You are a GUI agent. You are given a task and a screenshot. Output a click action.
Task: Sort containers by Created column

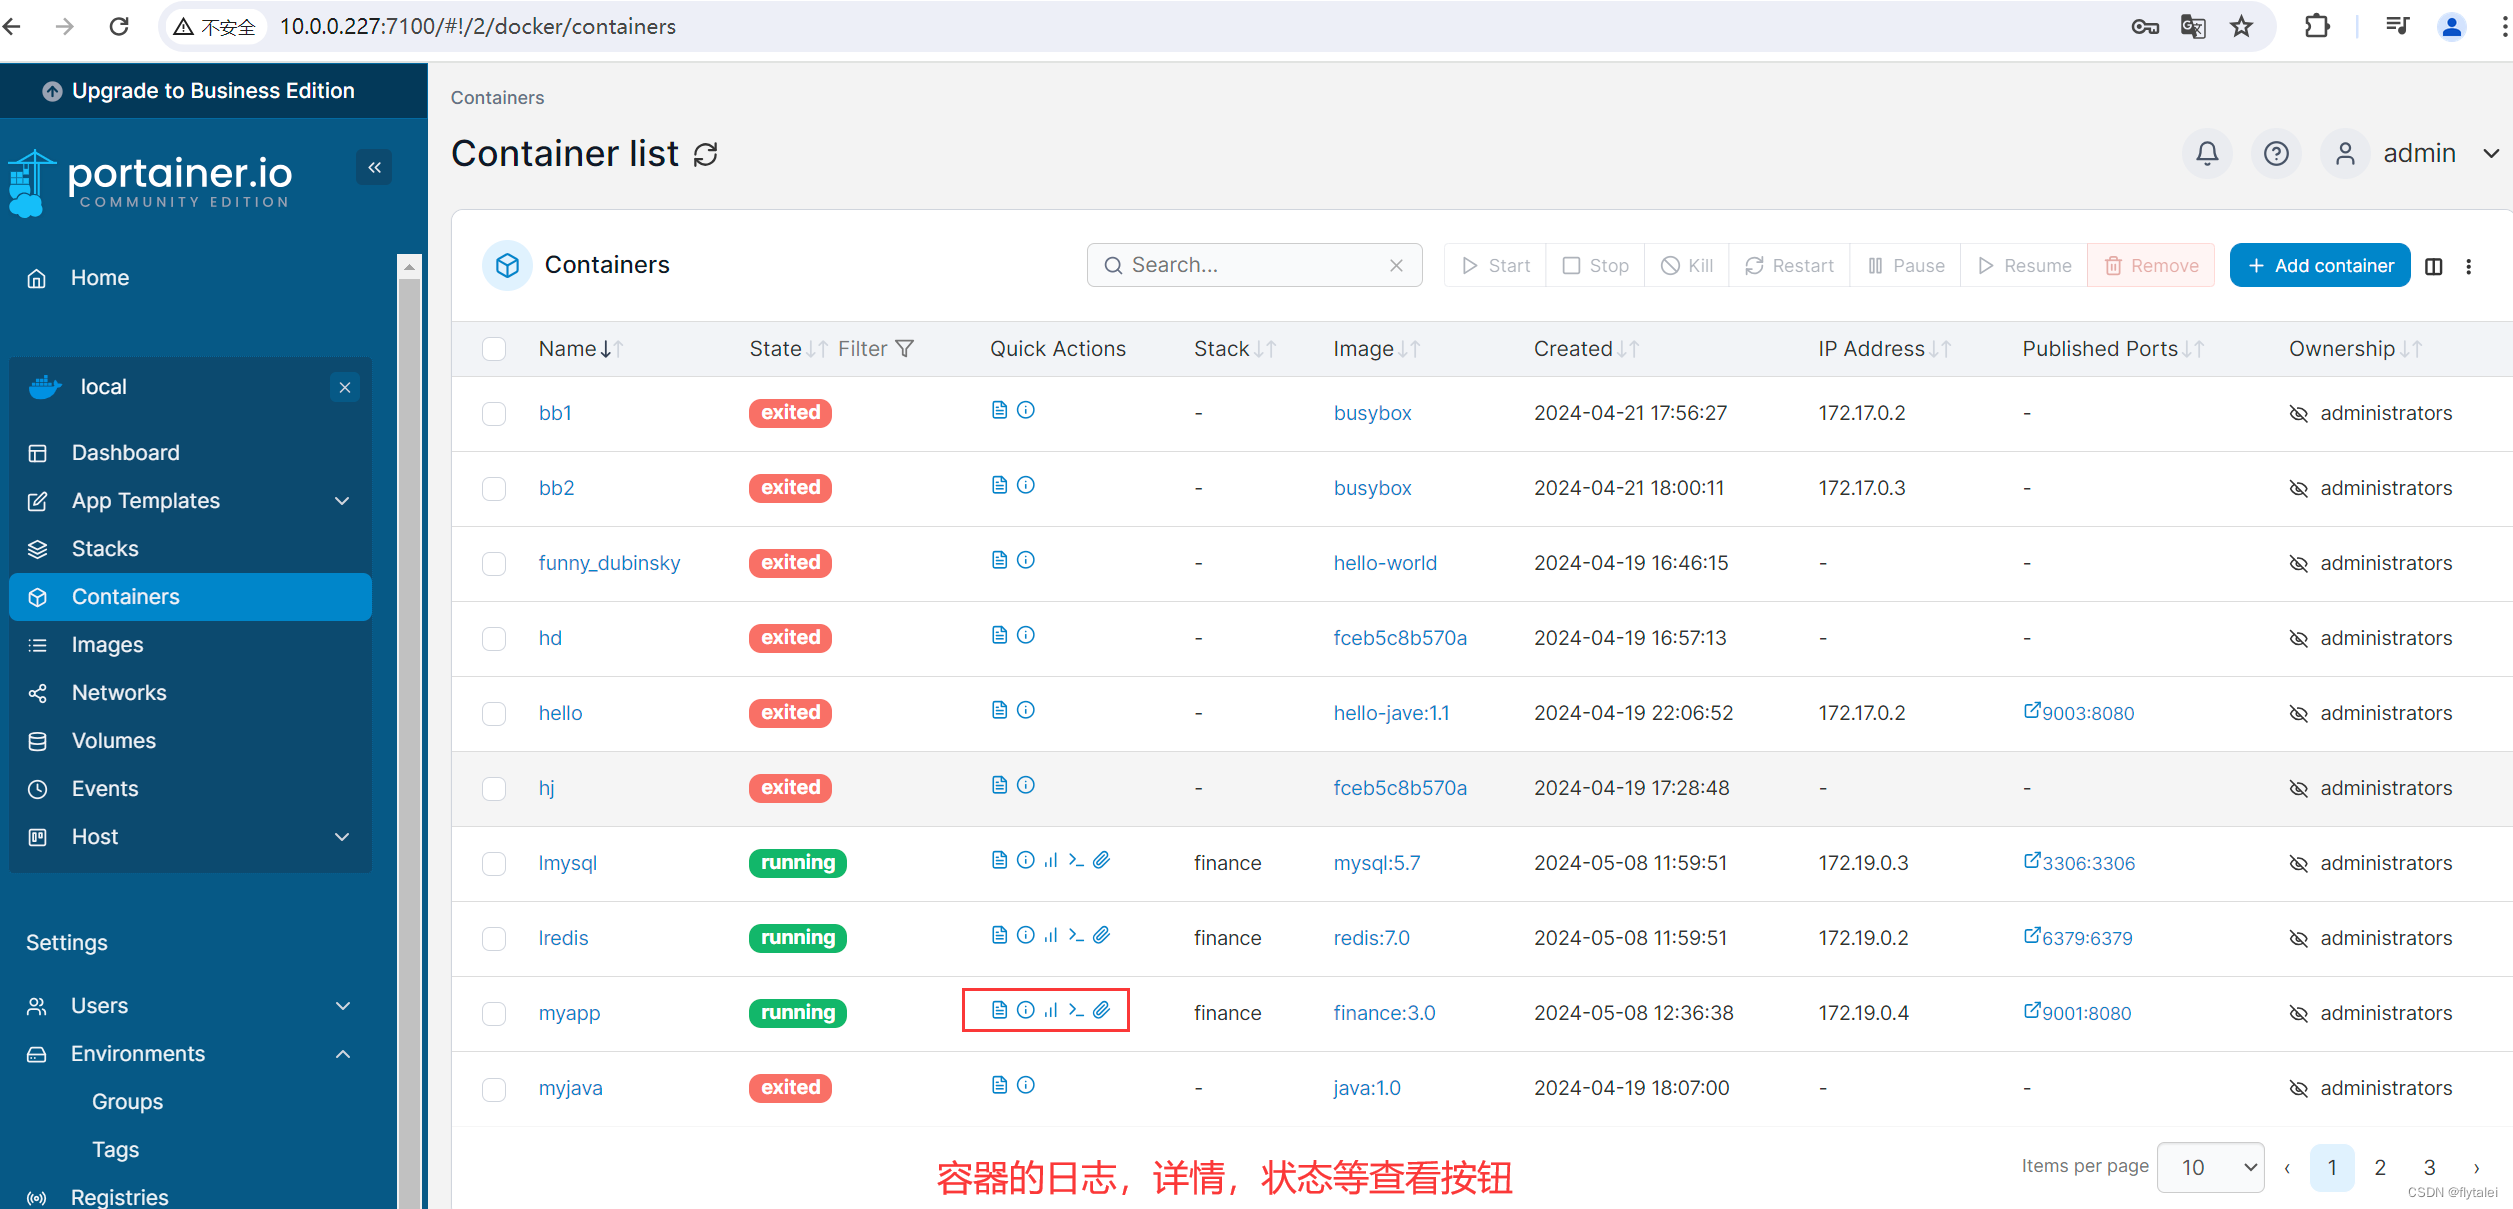click(1586, 349)
